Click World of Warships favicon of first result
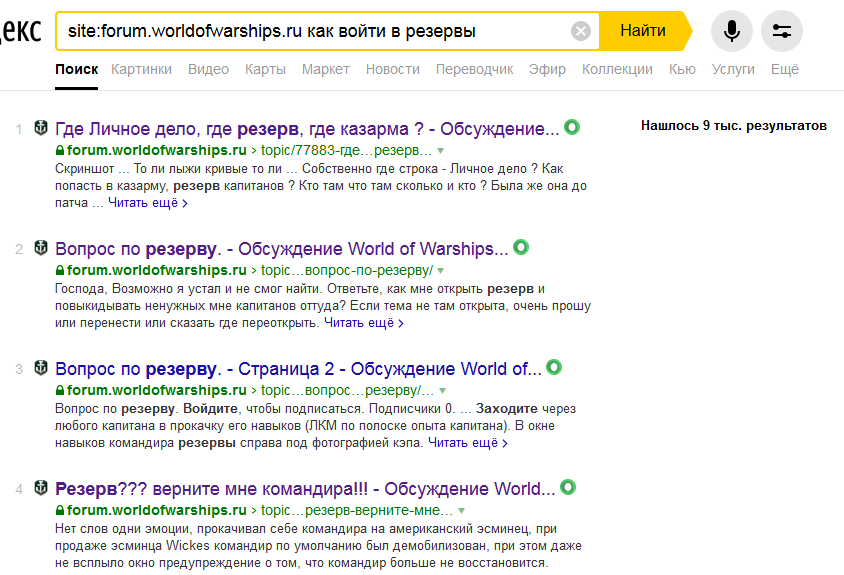Image resolution: width=844 pixels, height=575 pixels. [41, 128]
